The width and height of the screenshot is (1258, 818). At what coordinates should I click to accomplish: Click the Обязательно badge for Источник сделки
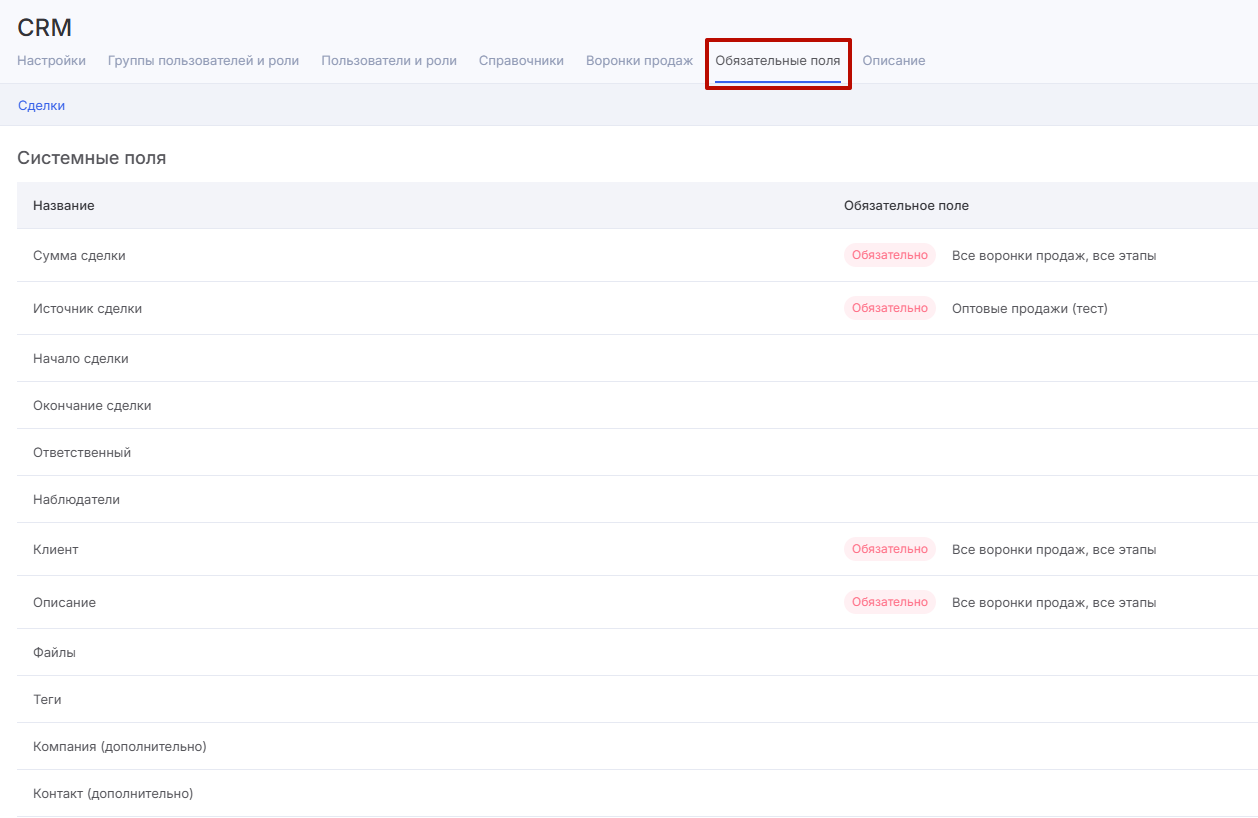[889, 308]
